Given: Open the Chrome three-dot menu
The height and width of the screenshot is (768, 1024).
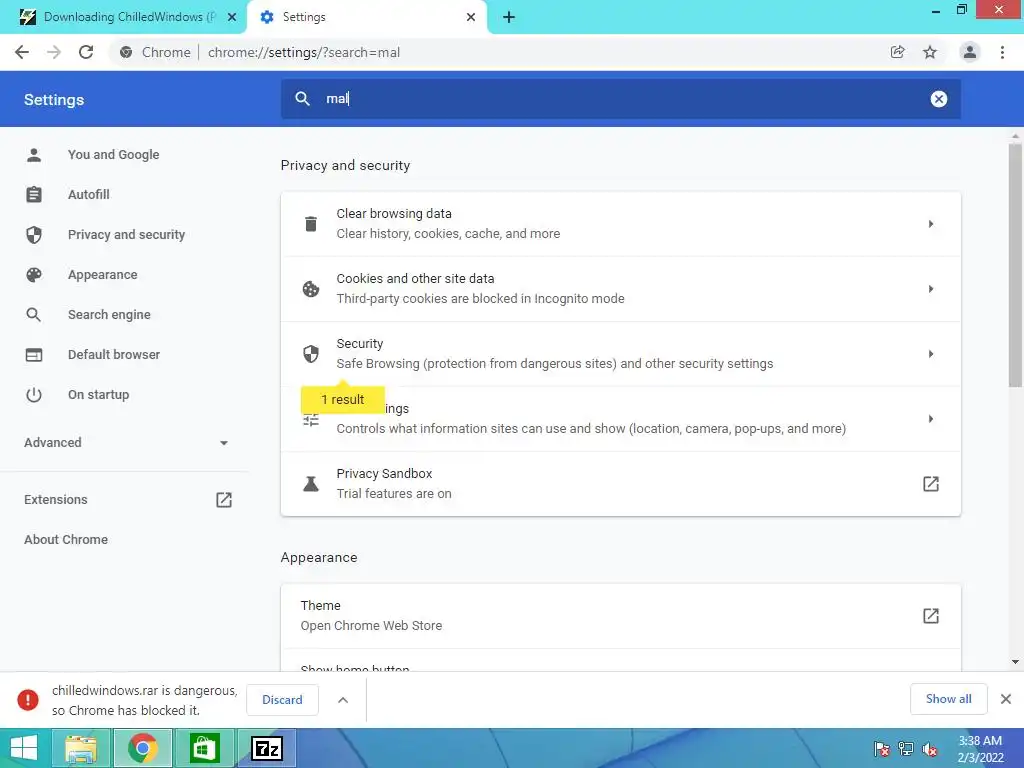Looking at the screenshot, I should point(1002,52).
